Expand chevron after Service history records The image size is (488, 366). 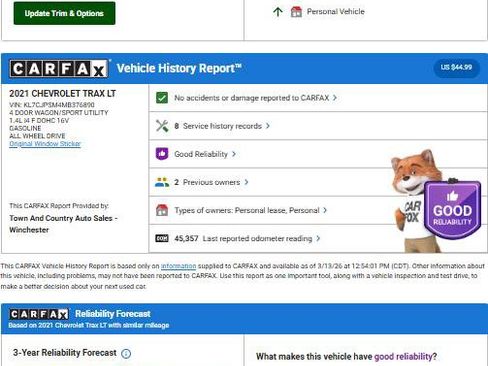tap(268, 126)
